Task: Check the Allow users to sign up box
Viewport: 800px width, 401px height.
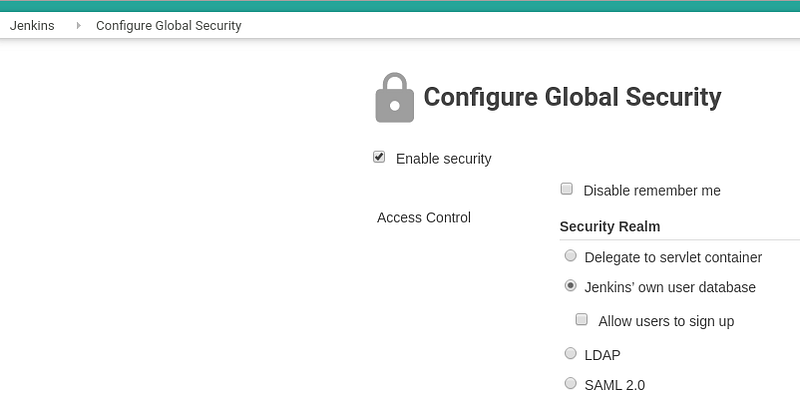Action: tap(582, 319)
